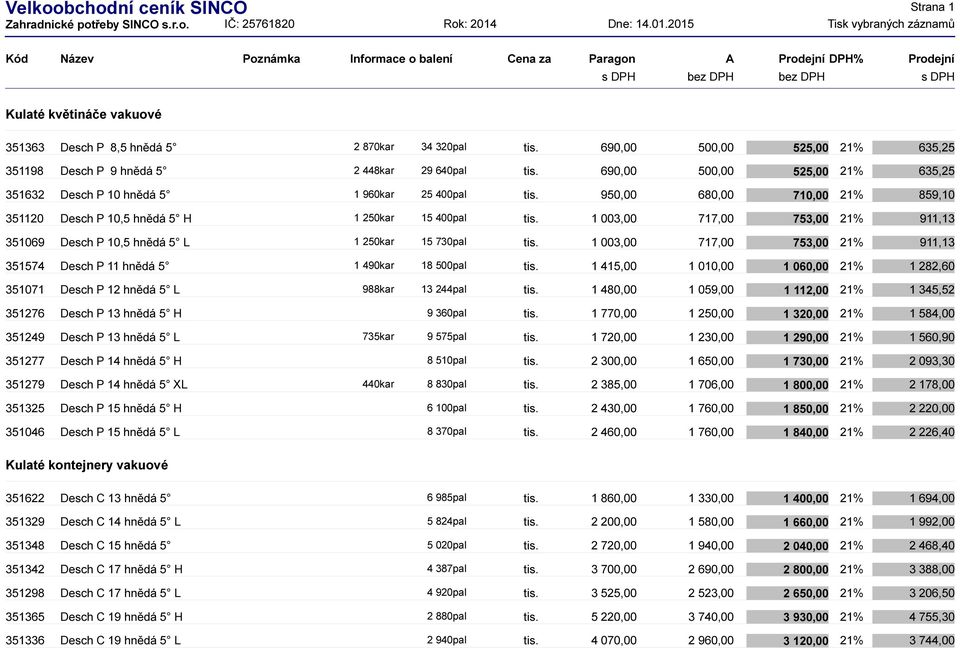Click the 'Cena za' column header

click(x=529, y=59)
